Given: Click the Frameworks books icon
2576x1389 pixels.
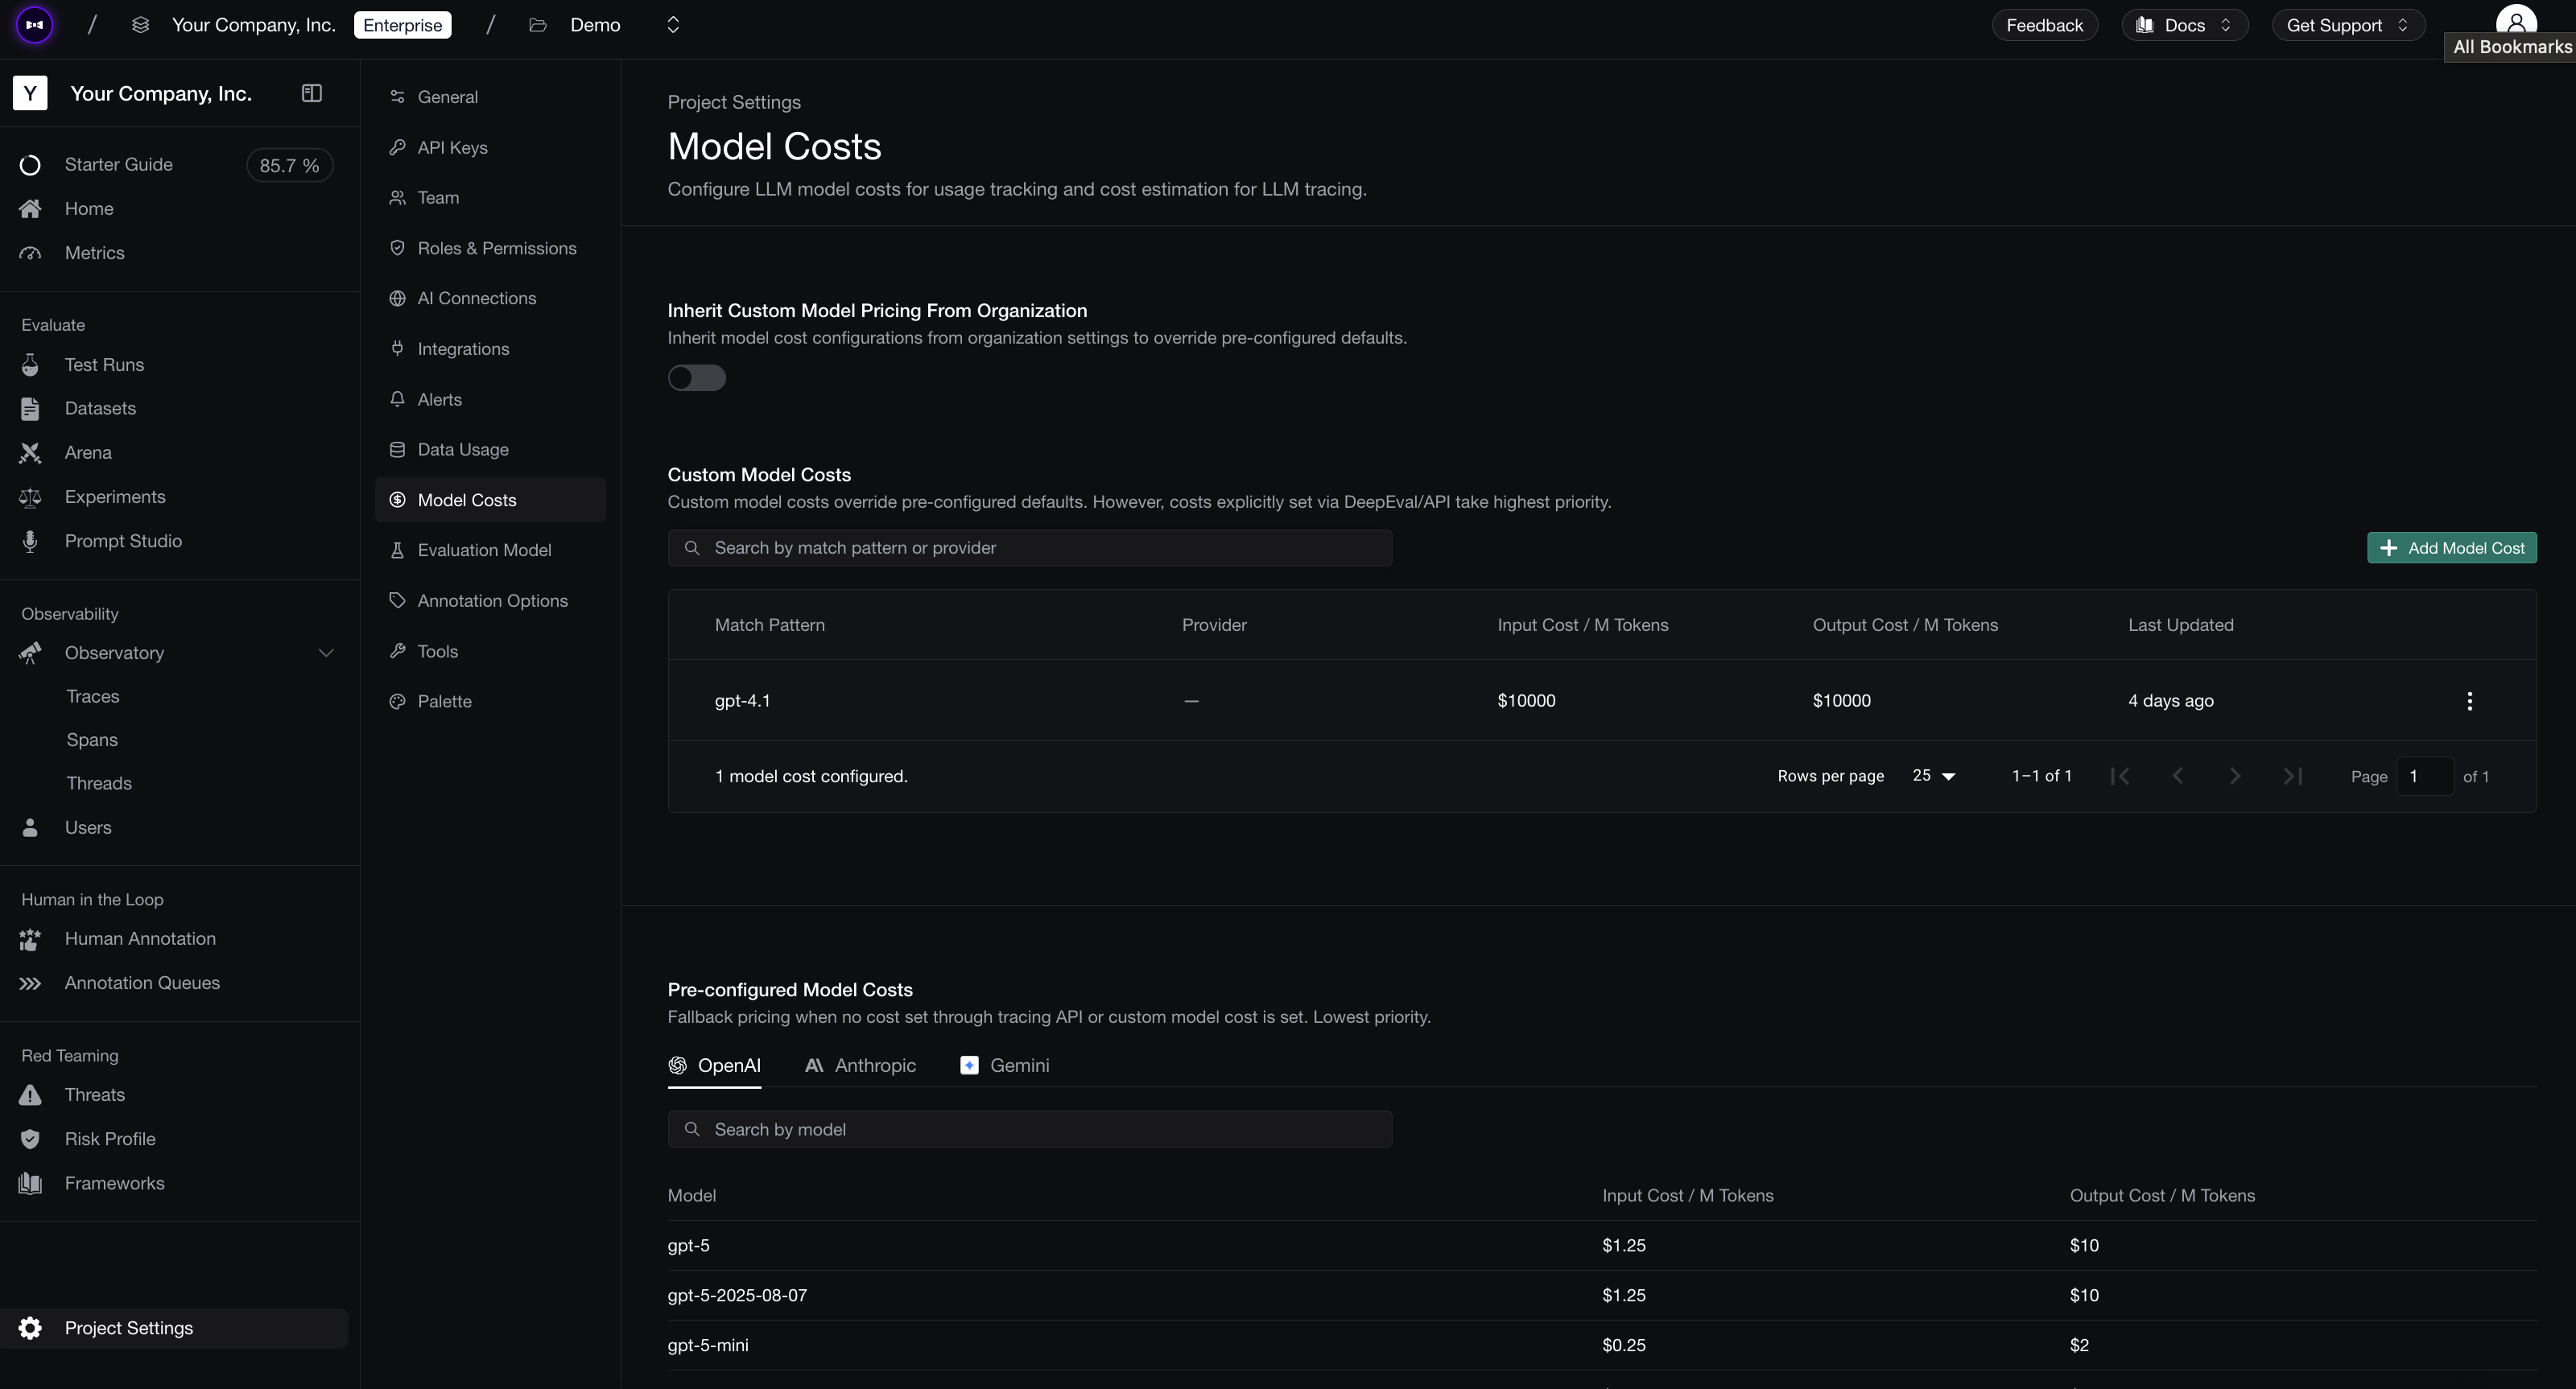Looking at the screenshot, I should (x=30, y=1183).
